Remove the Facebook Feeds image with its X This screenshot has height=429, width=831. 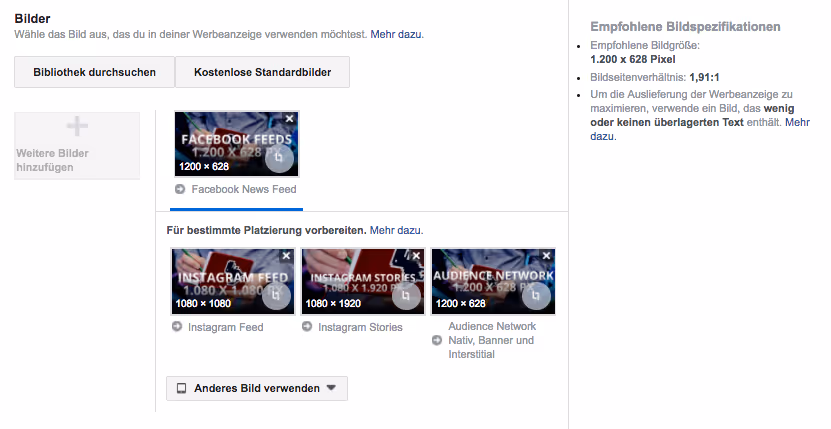point(289,119)
